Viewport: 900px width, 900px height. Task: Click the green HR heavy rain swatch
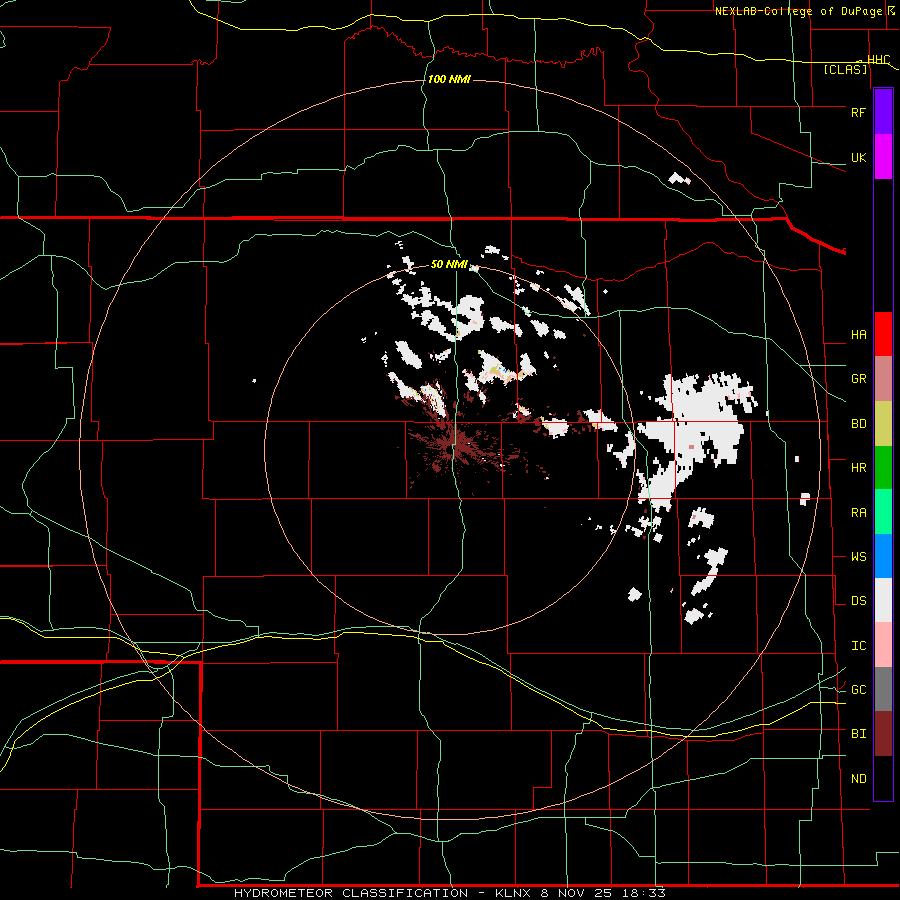[x=883, y=468]
